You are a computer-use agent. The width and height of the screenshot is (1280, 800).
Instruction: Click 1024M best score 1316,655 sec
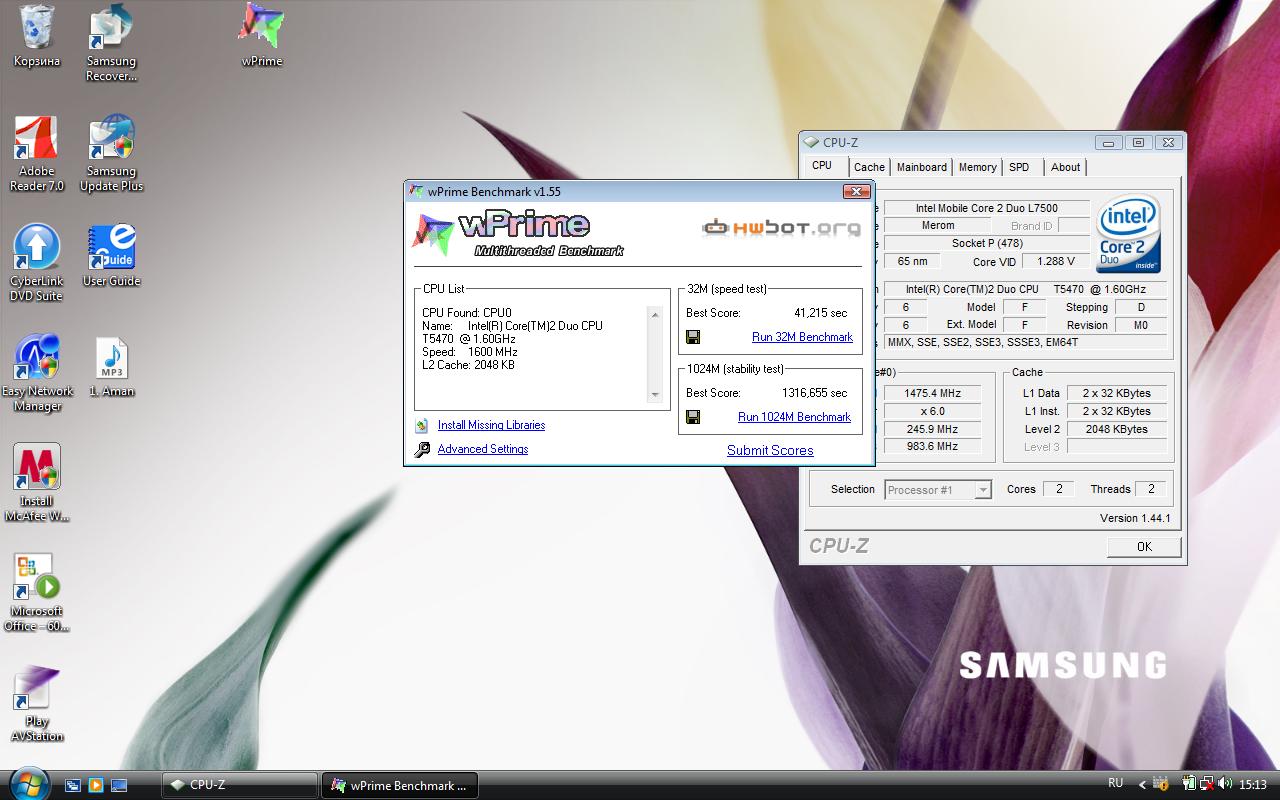814,393
